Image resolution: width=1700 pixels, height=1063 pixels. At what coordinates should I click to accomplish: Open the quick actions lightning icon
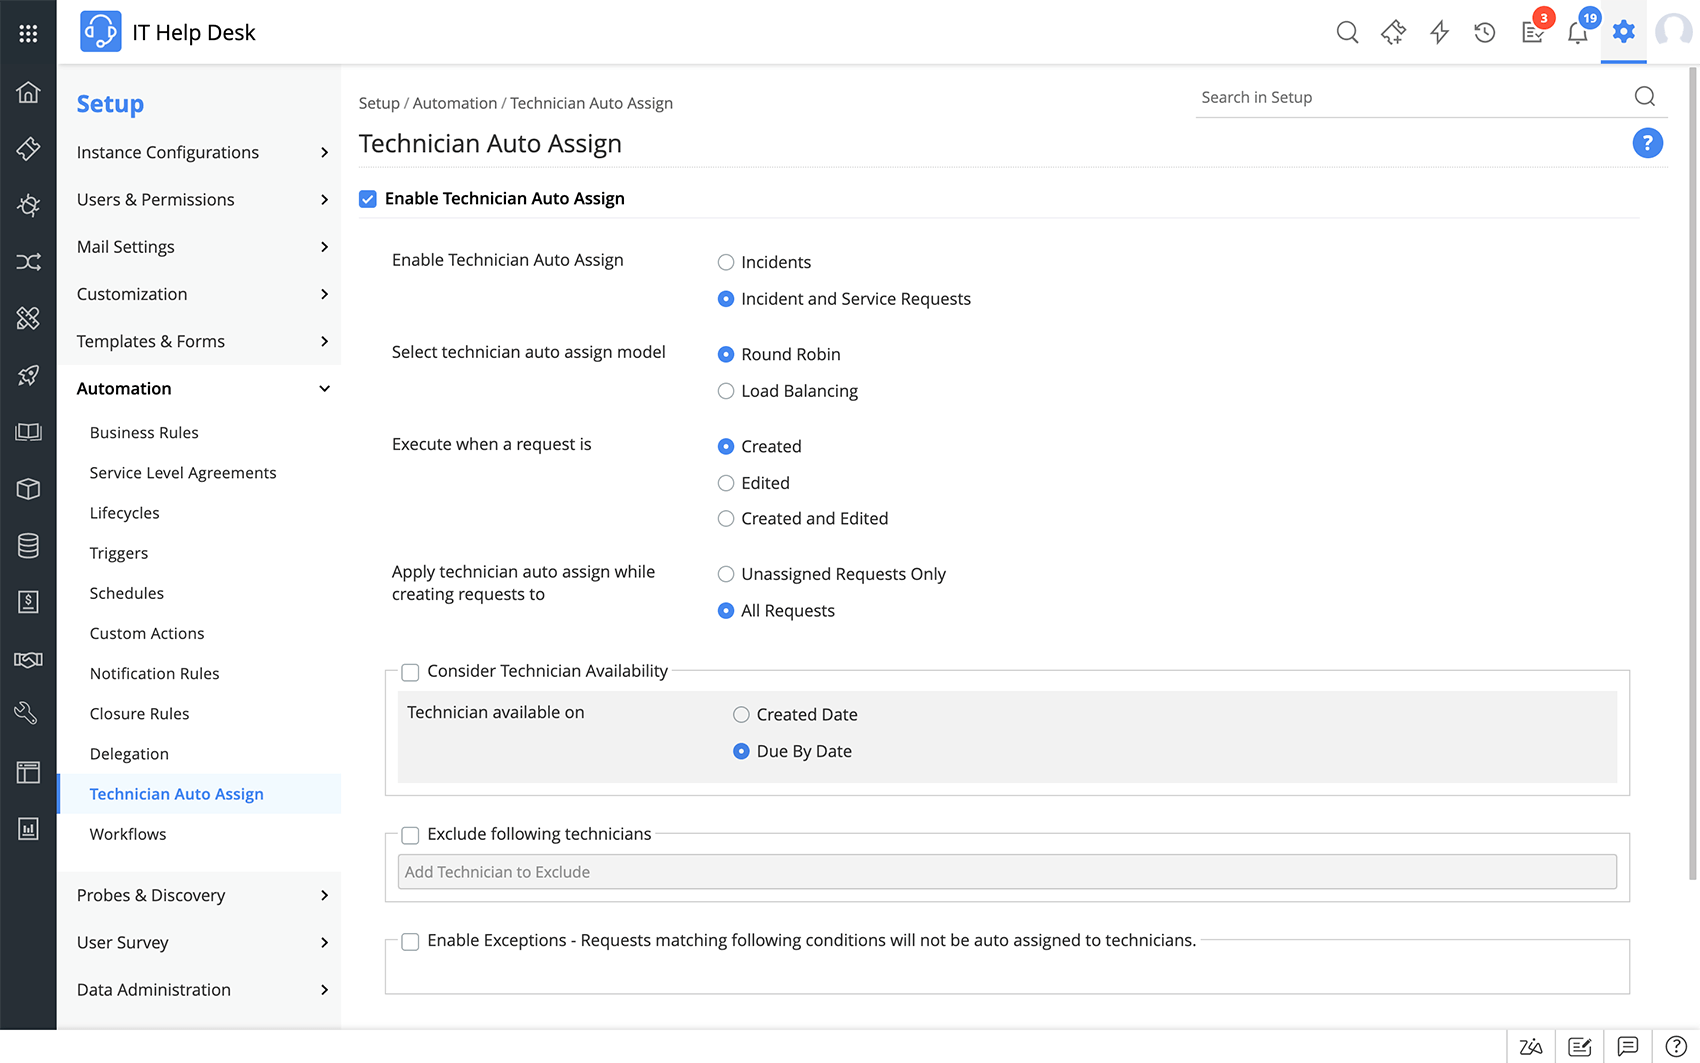click(1439, 33)
